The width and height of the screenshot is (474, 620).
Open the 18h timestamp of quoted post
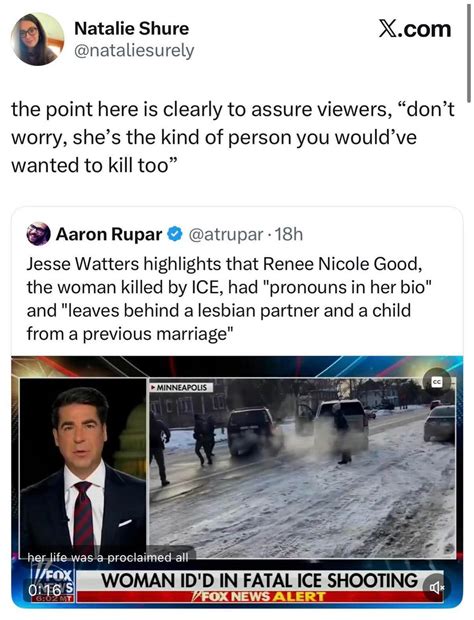pos(289,234)
